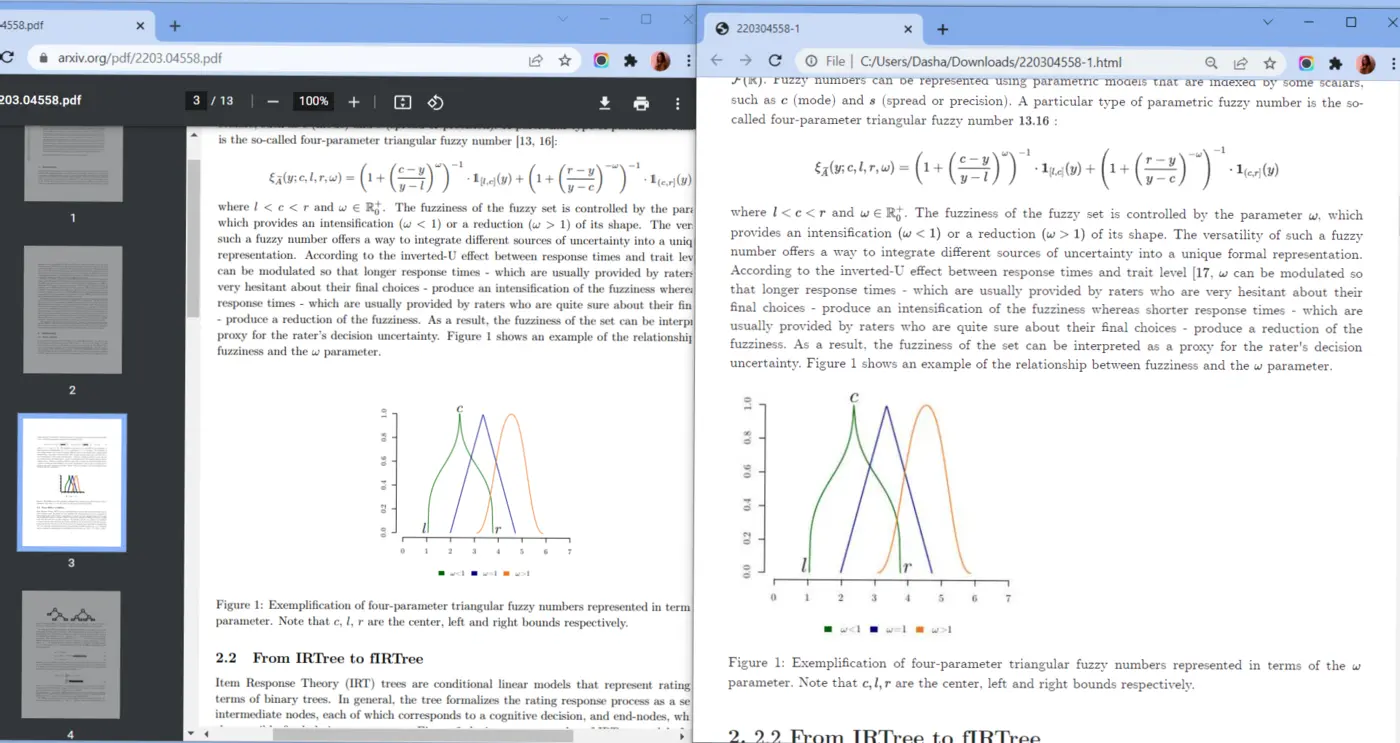Click the PDF page number field
The image size is (1400, 743).
point(197,101)
